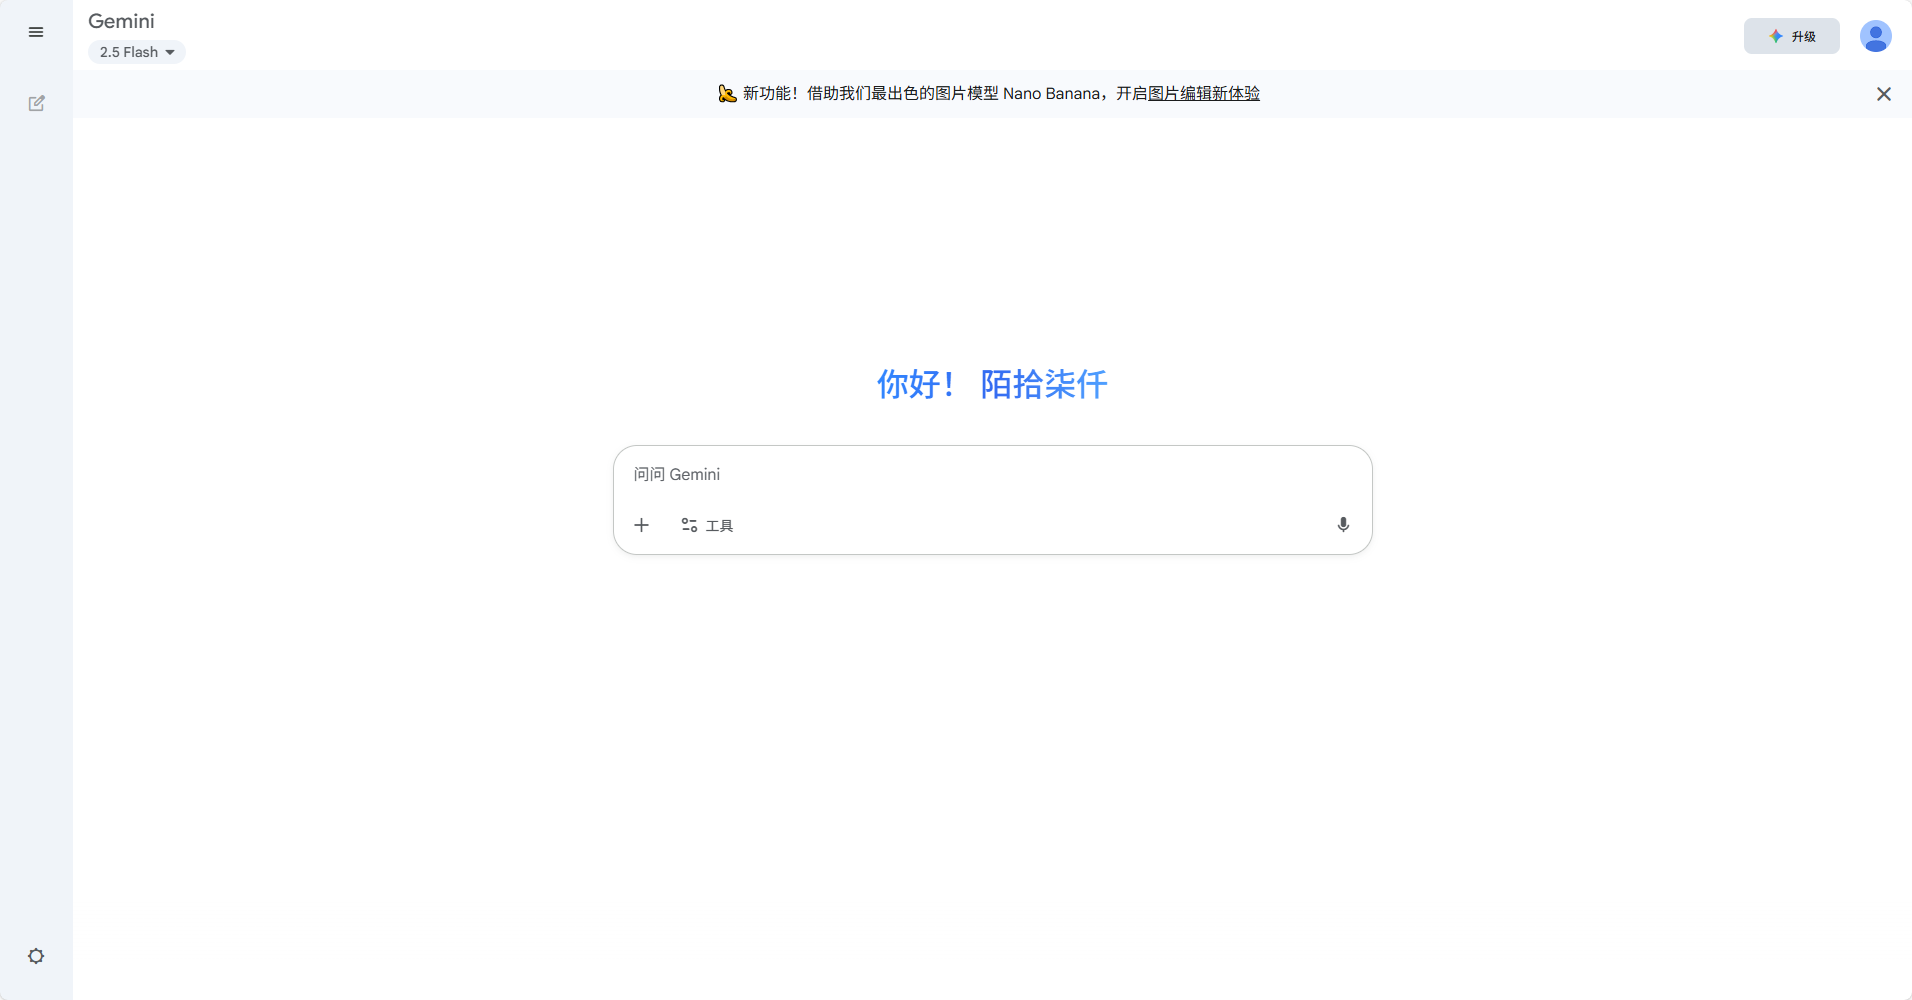Click the arrow next to 2.5 Flash
The width and height of the screenshot is (1912, 1000).
click(x=170, y=52)
